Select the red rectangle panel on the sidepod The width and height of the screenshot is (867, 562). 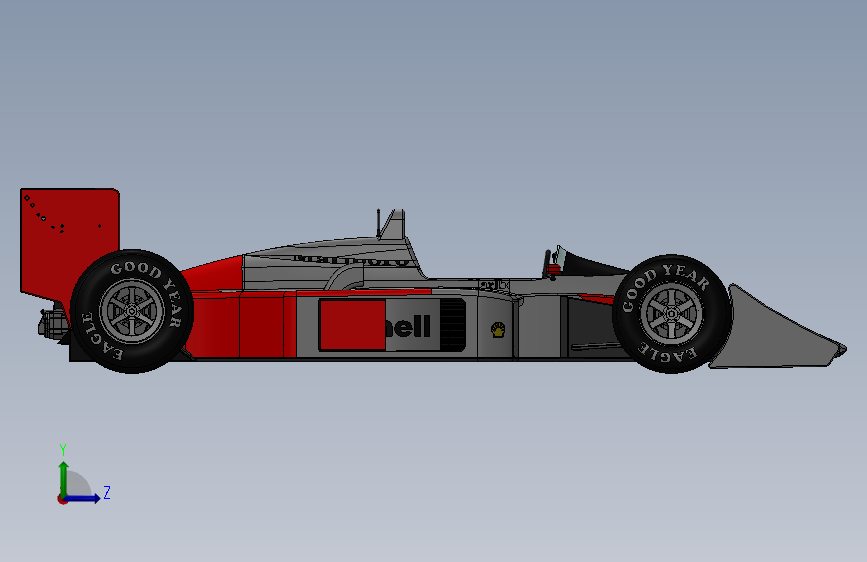(353, 325)
